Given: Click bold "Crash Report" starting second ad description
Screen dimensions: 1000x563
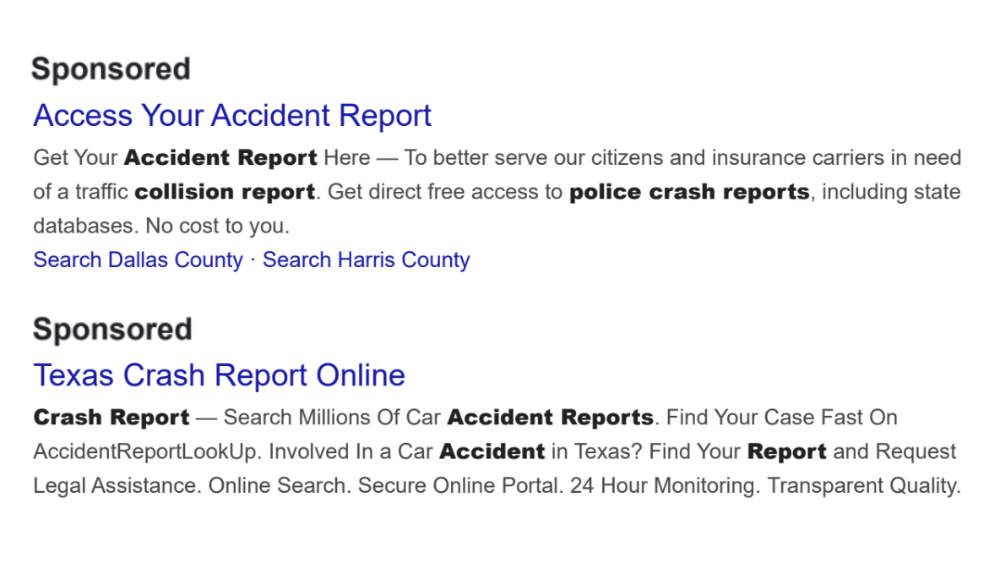Looking at the screenshot, I should tap(111, 417).
